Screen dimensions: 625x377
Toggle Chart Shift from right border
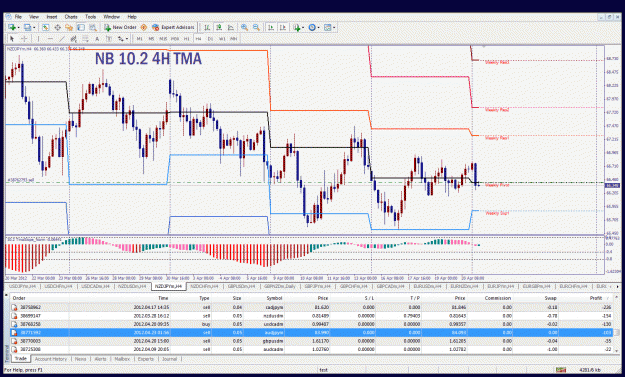(283, 27)
